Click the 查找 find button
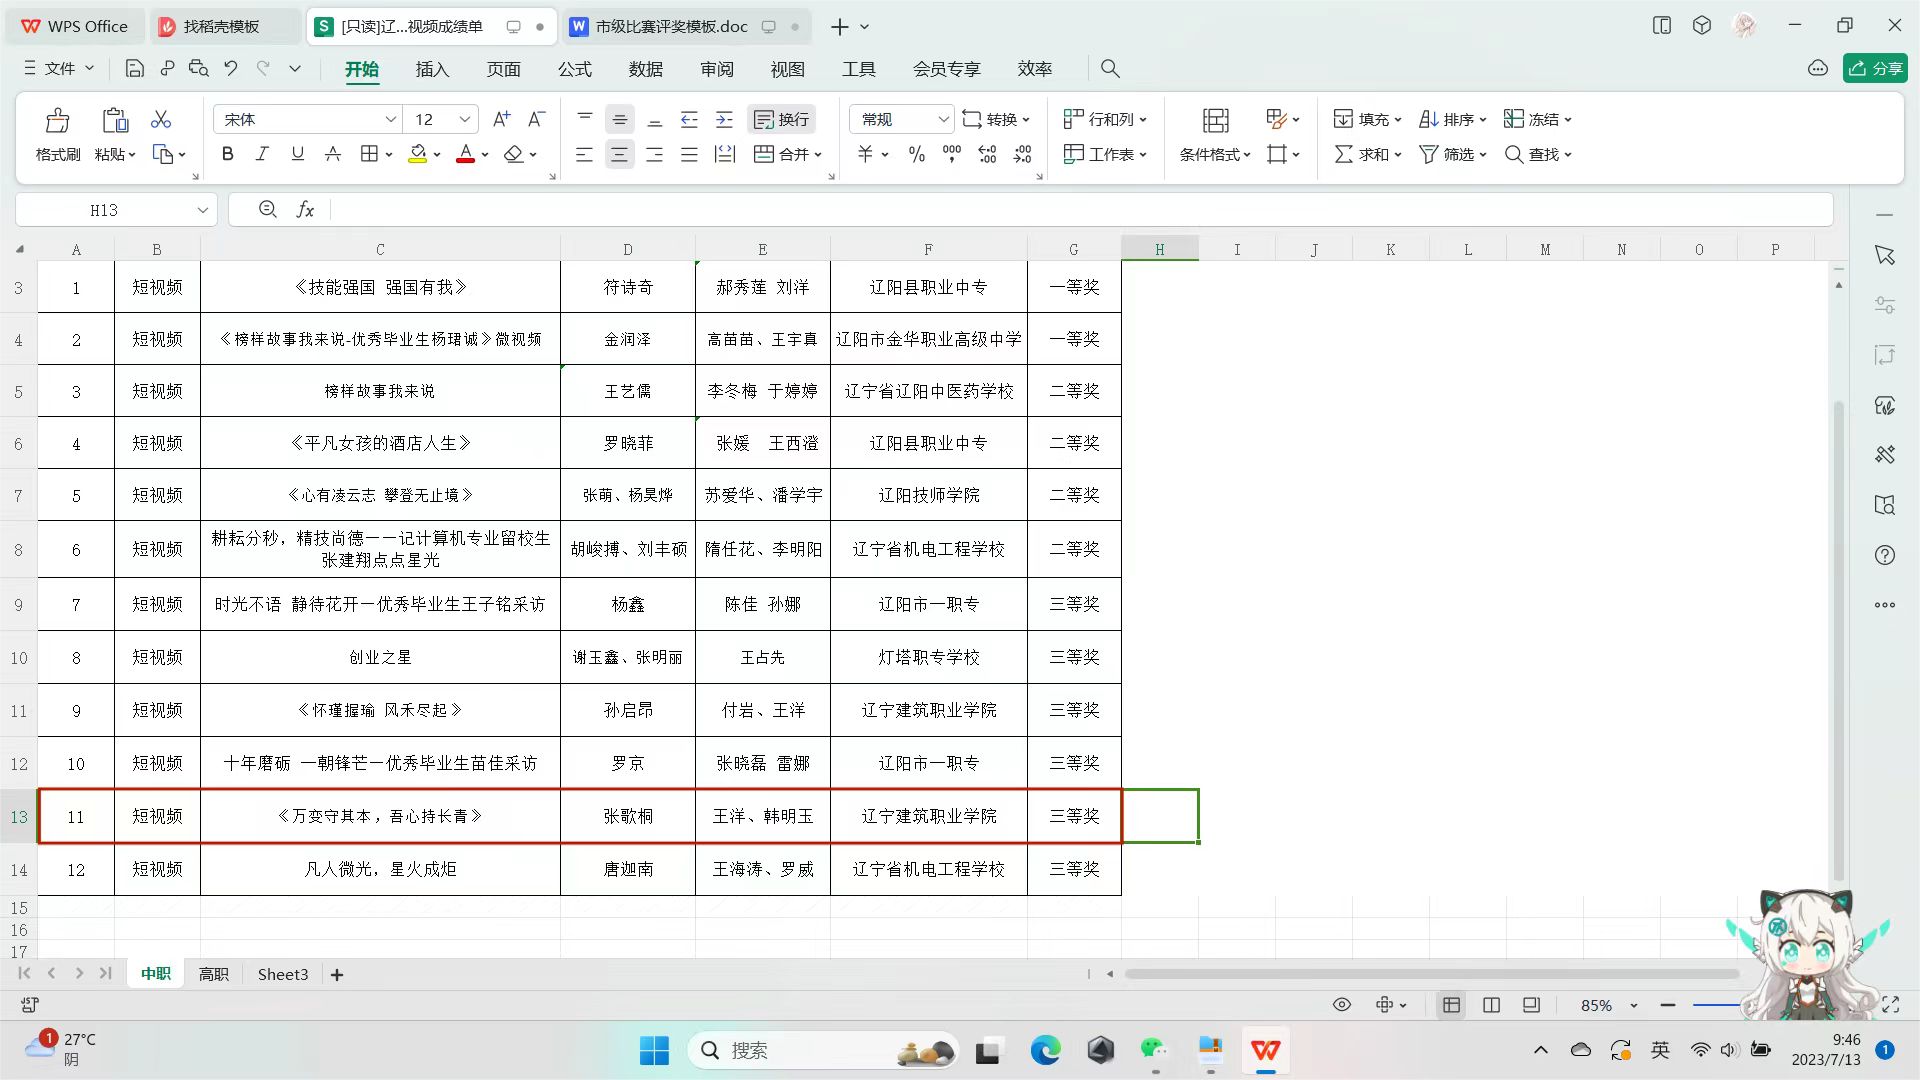Screen dimensions: 1920x1080 tap(1538, 154)
